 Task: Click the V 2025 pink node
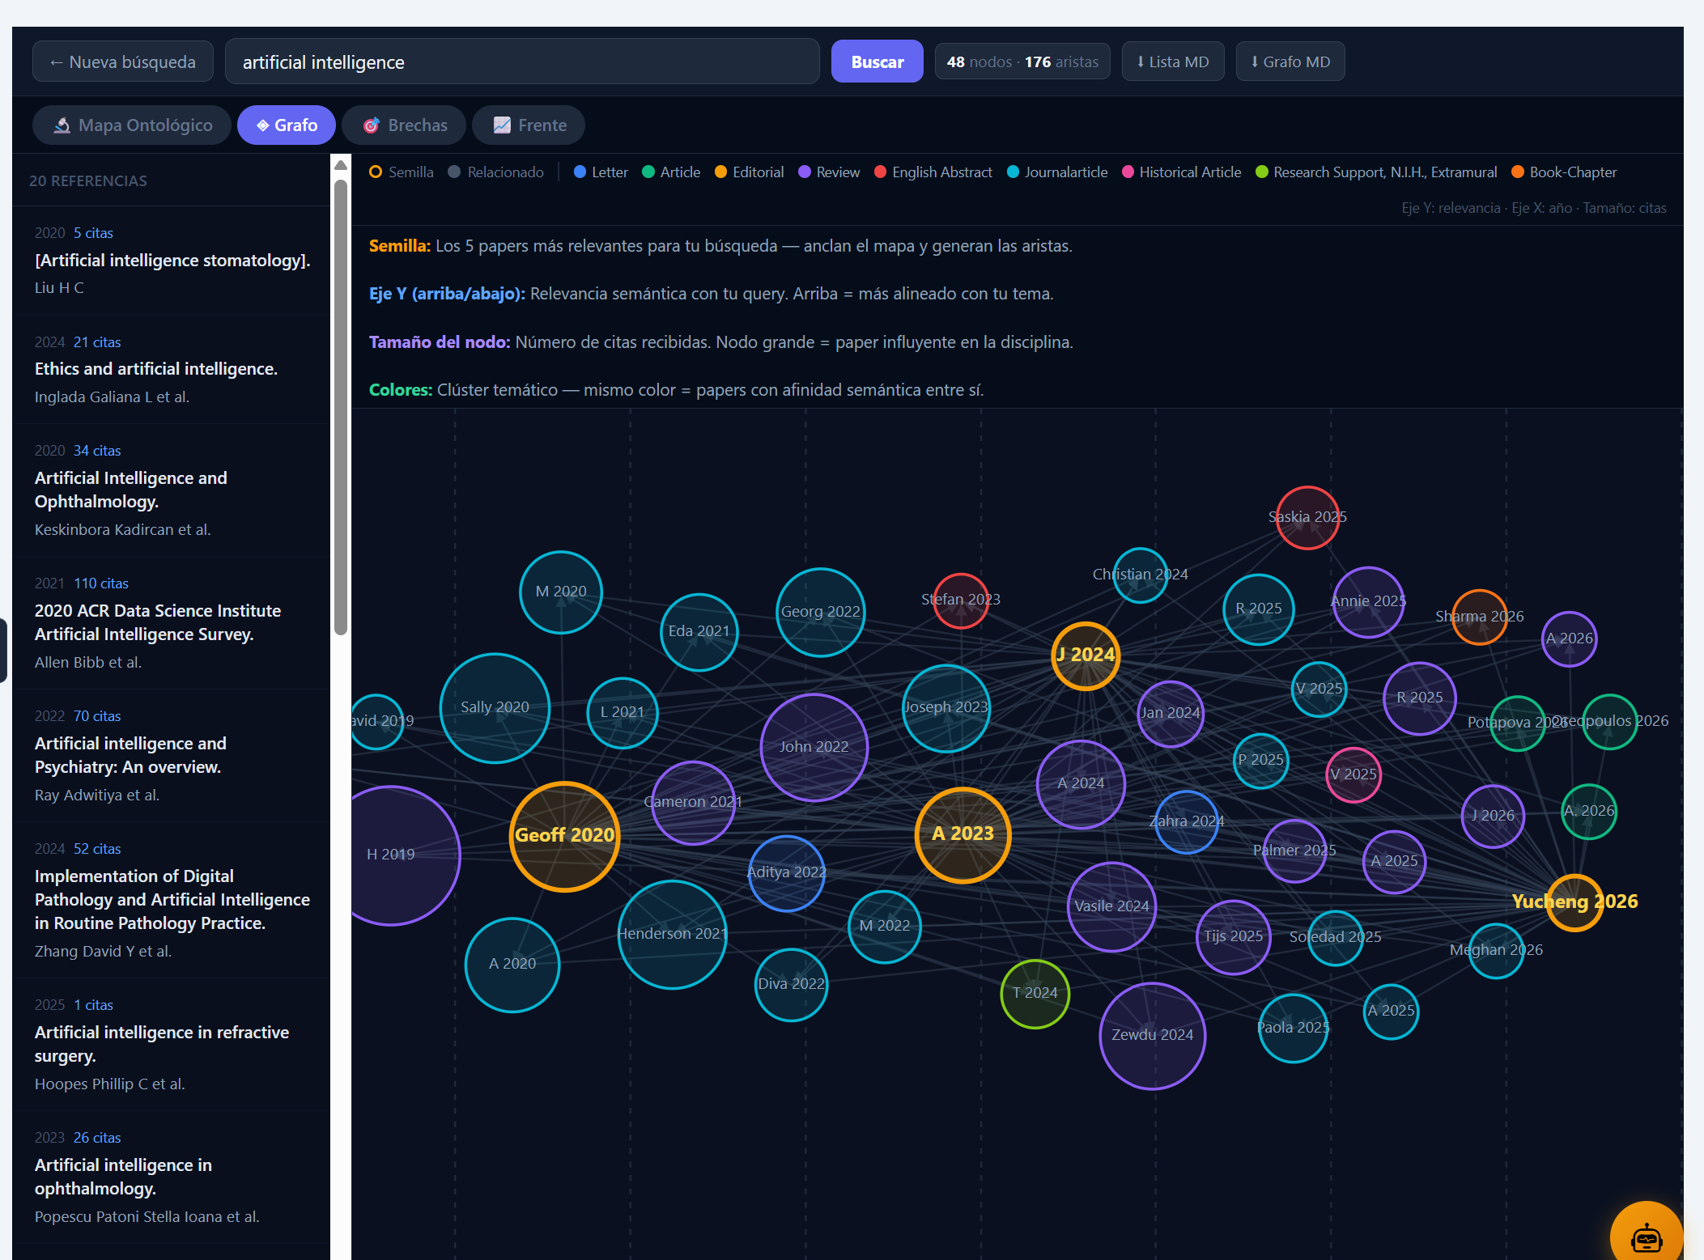pos(1353,775)
